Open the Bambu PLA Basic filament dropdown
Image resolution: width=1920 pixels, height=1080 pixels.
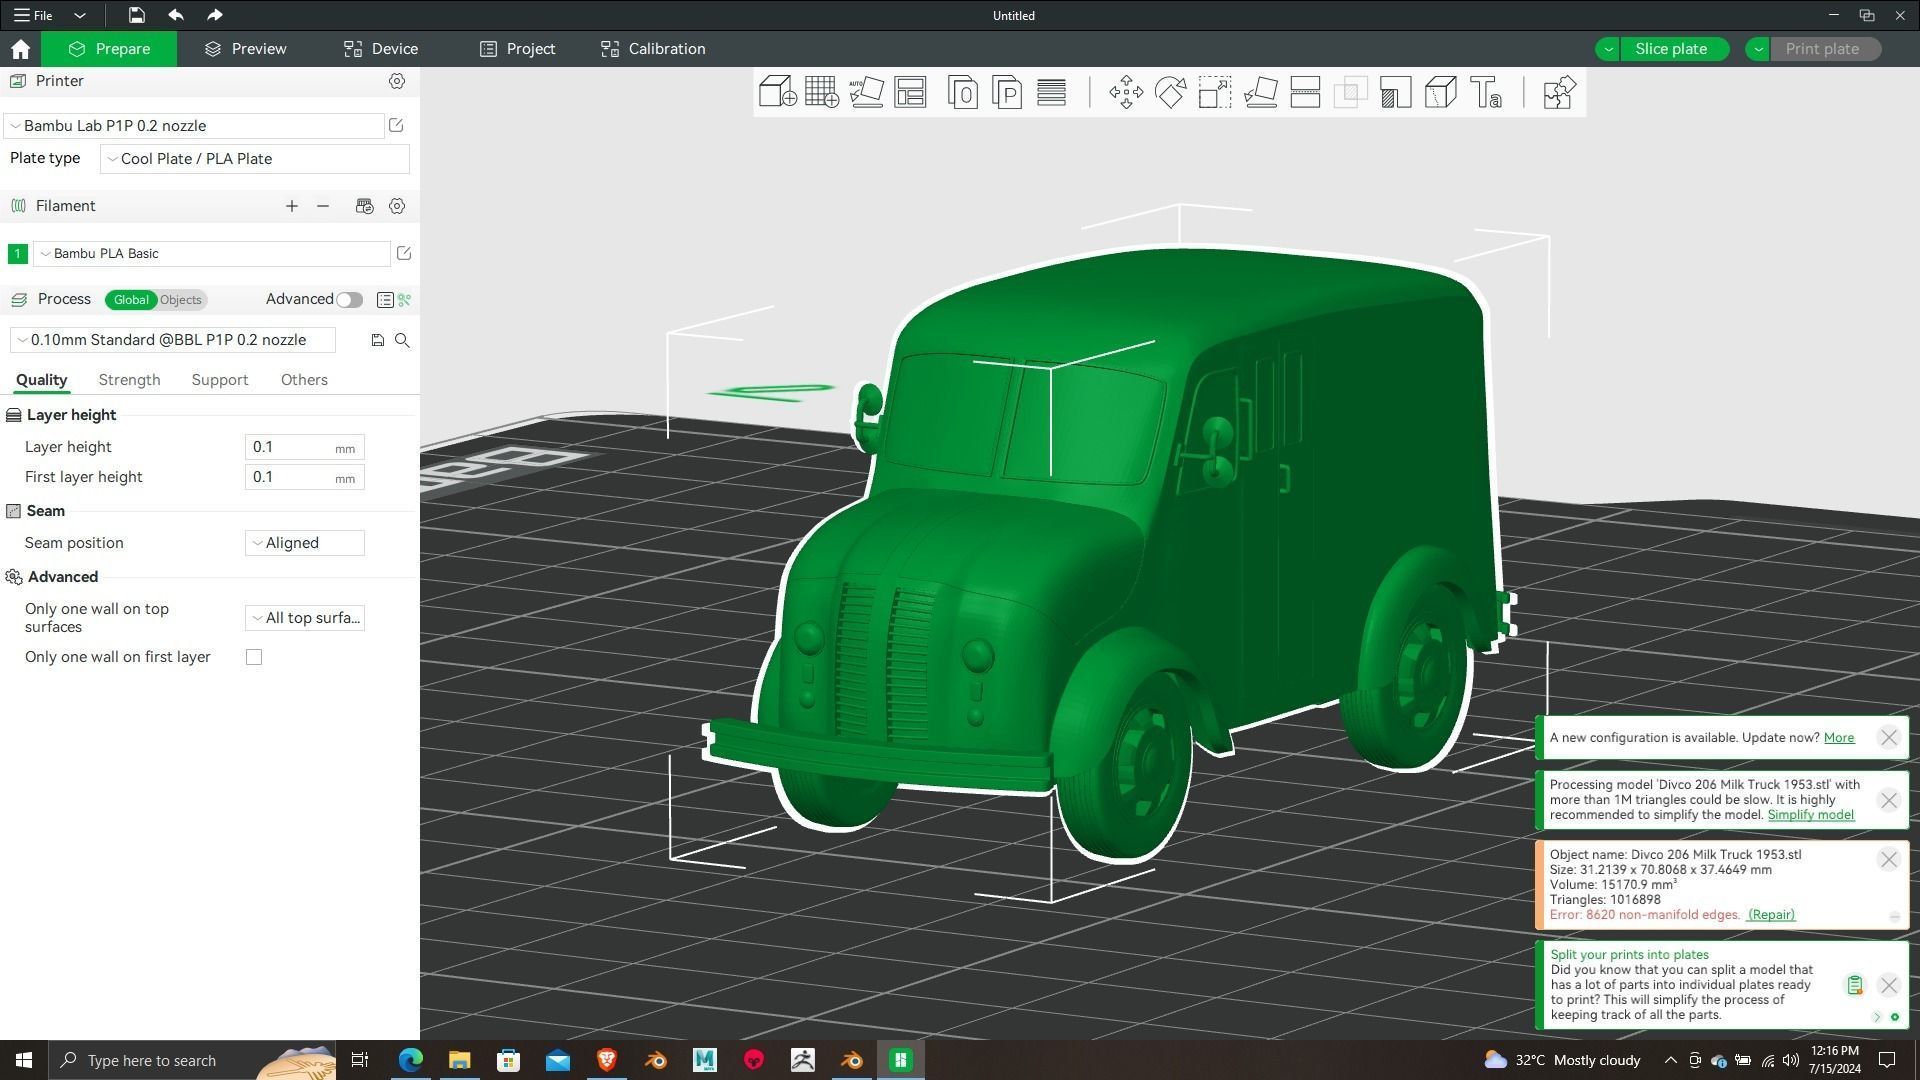(x=212, y=253)
